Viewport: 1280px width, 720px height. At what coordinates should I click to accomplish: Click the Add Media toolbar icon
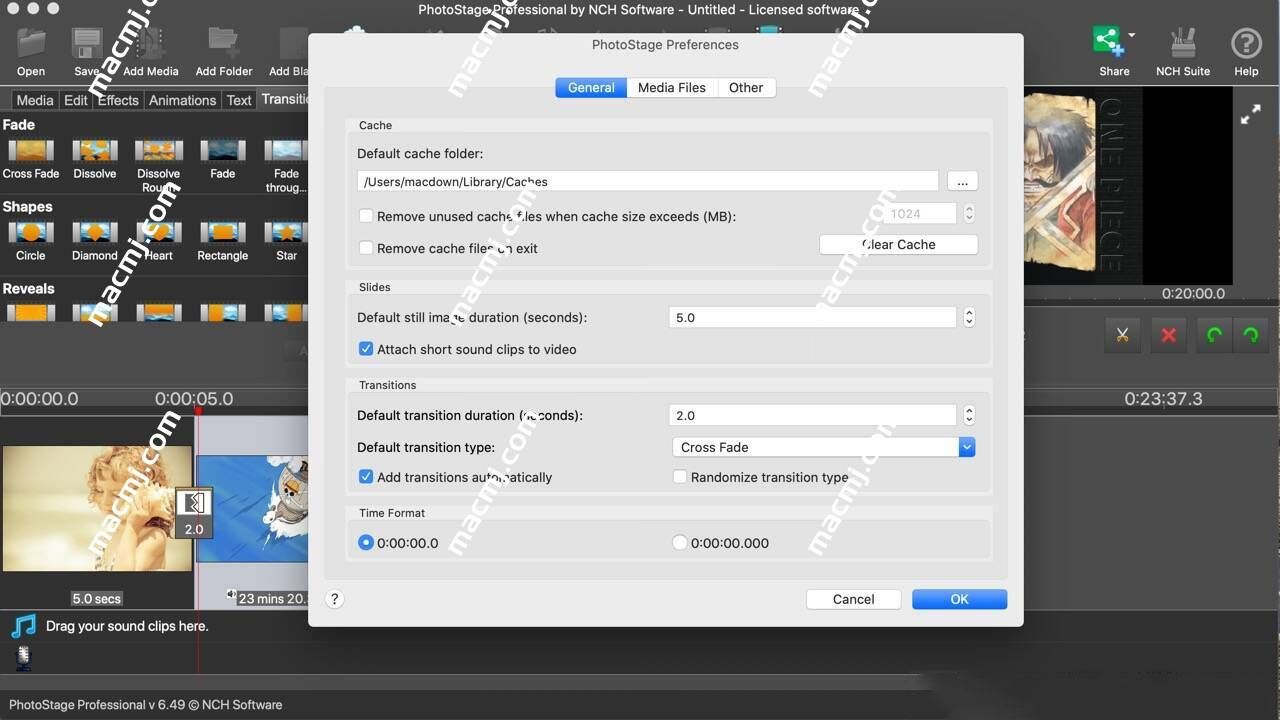[x=151, y=44]
